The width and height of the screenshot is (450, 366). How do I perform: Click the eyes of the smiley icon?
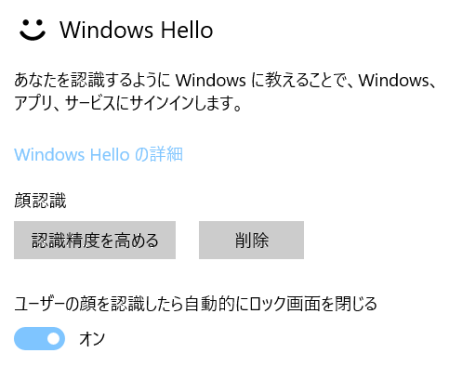point(32,23)
